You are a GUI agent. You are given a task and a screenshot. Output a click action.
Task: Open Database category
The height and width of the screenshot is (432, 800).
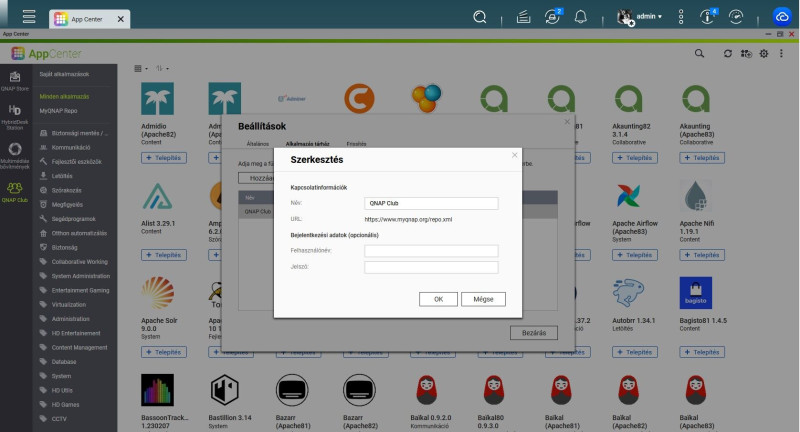click(58, 362)
